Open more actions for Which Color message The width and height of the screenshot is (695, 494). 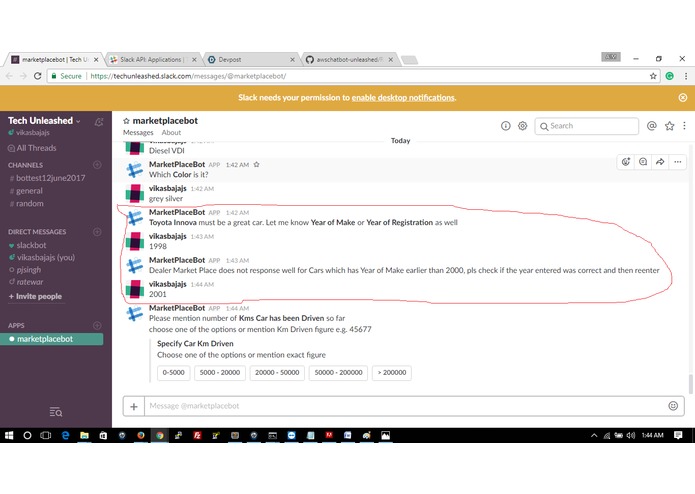click(678, 162)
